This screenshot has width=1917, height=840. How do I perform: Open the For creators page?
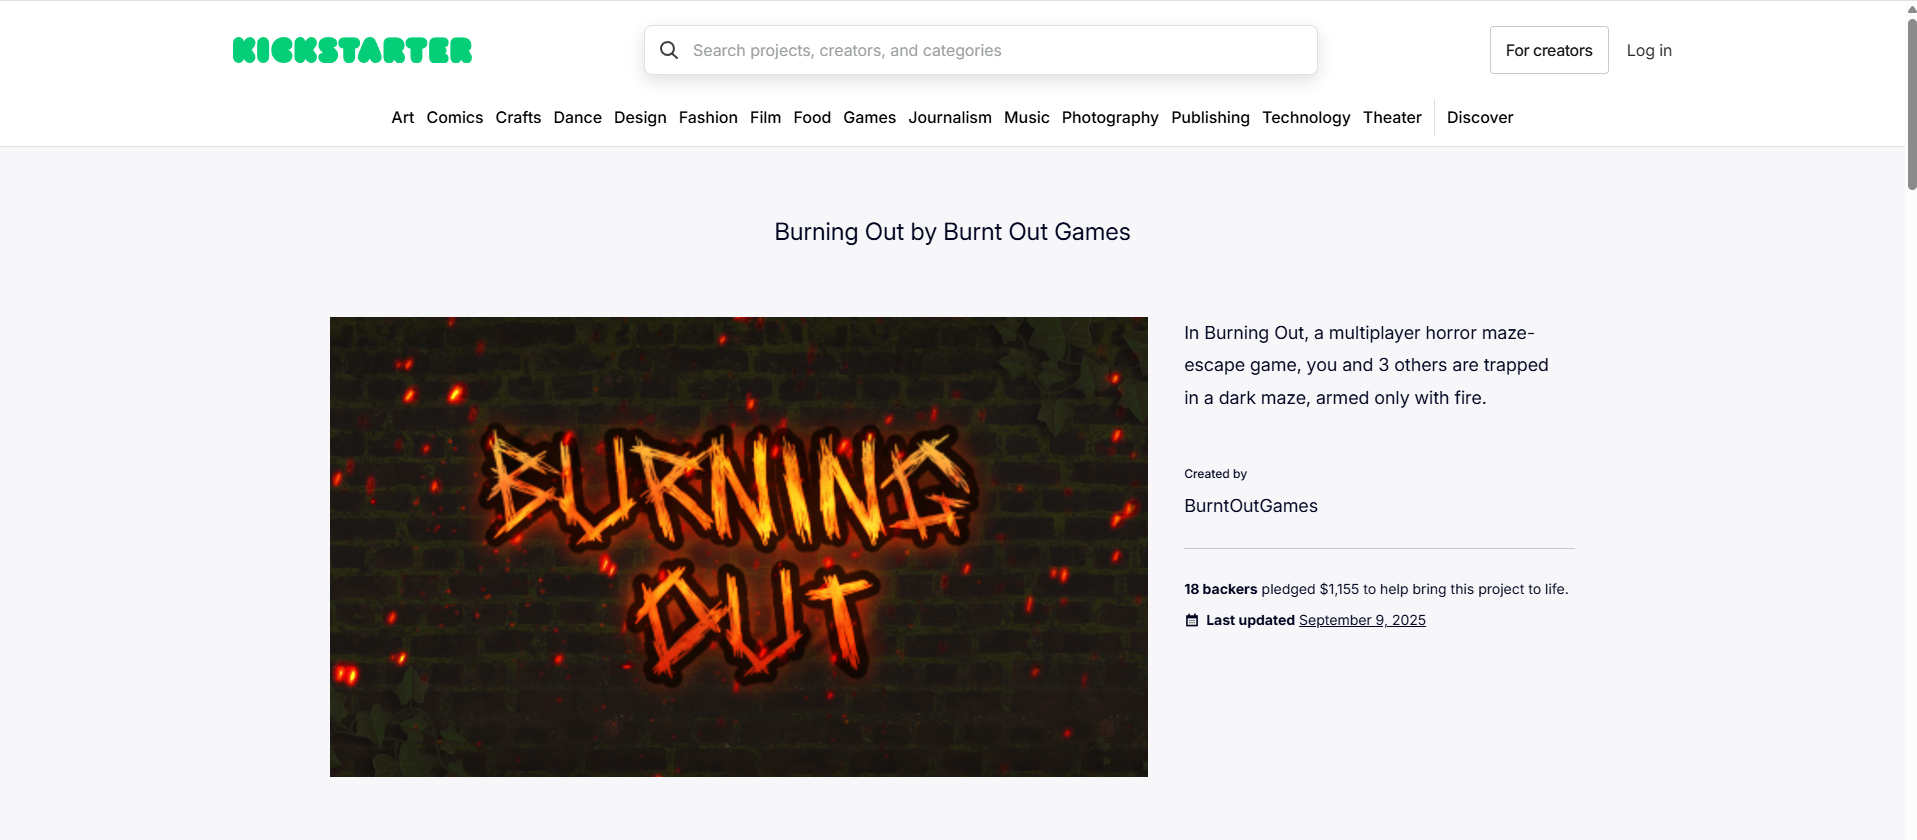pyautogui.click(x=1549, y=50)
